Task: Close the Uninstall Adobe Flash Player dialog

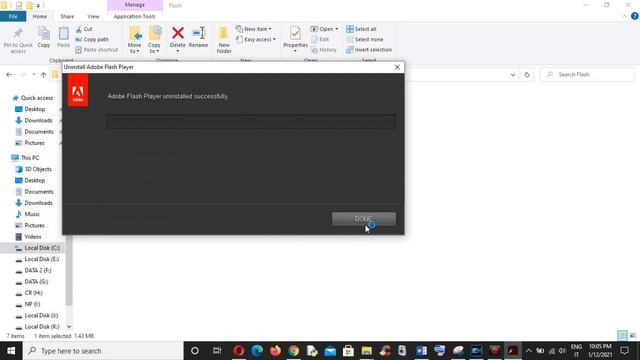Action: [397, 67]
